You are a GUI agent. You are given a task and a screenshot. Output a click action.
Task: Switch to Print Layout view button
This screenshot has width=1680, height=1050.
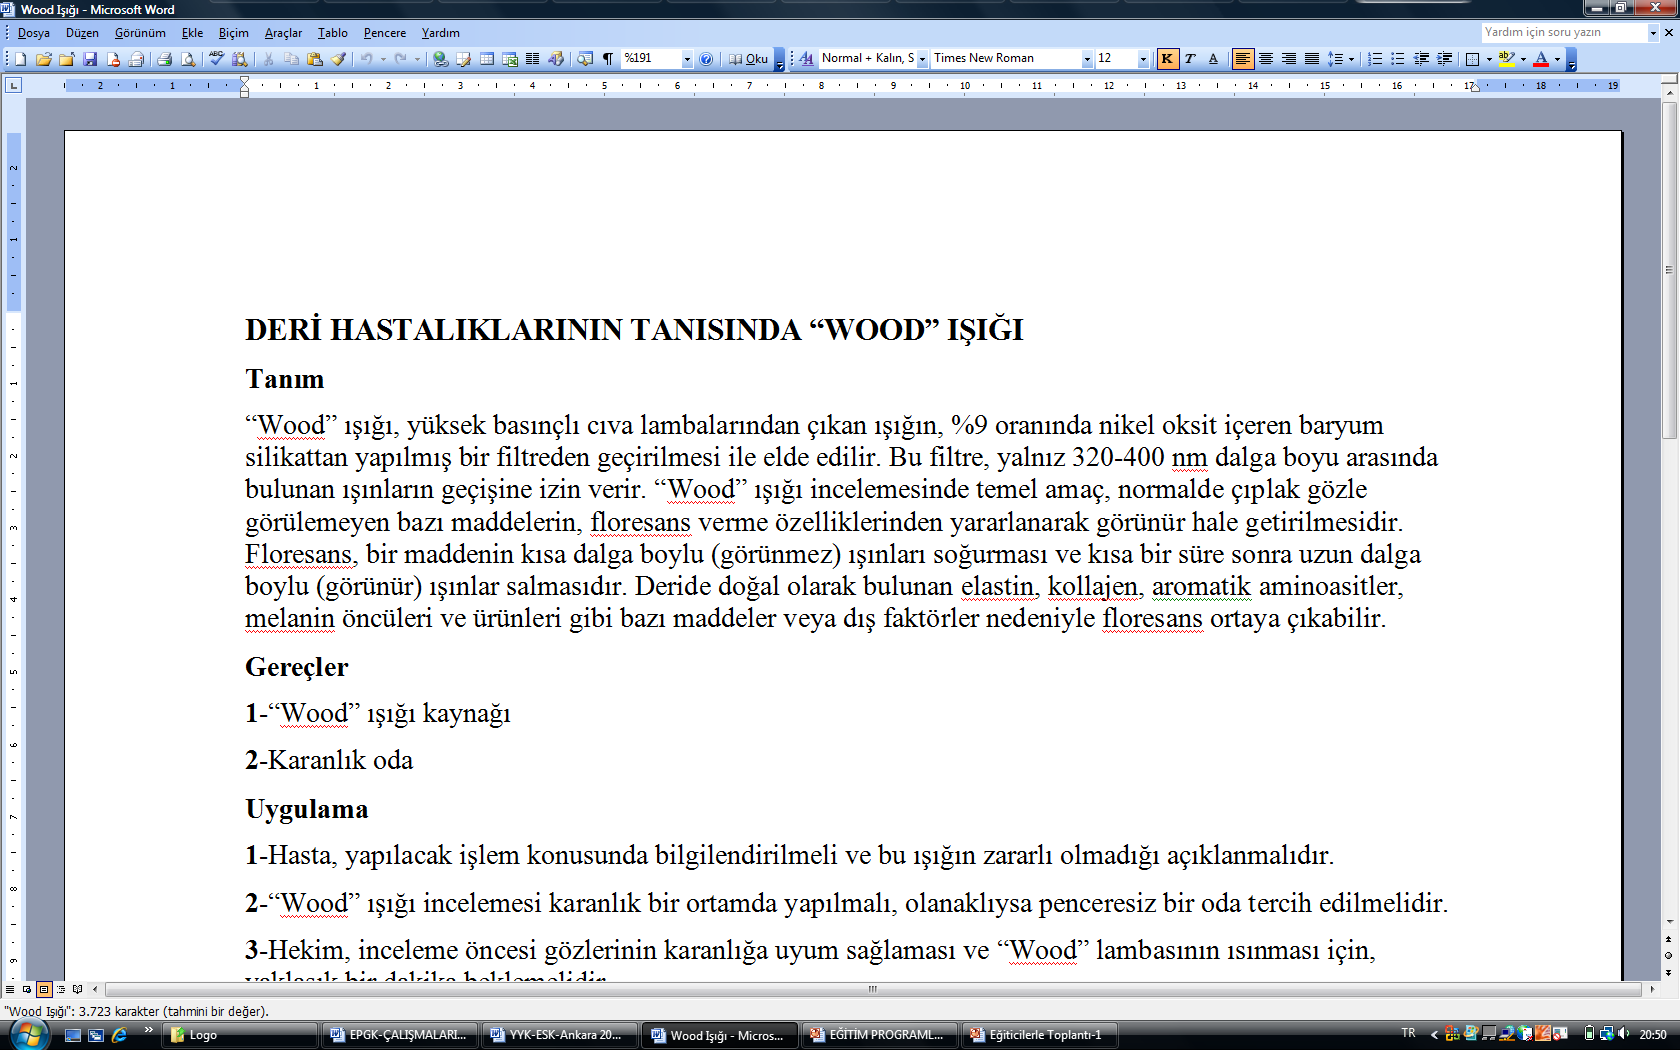[44, 990]
